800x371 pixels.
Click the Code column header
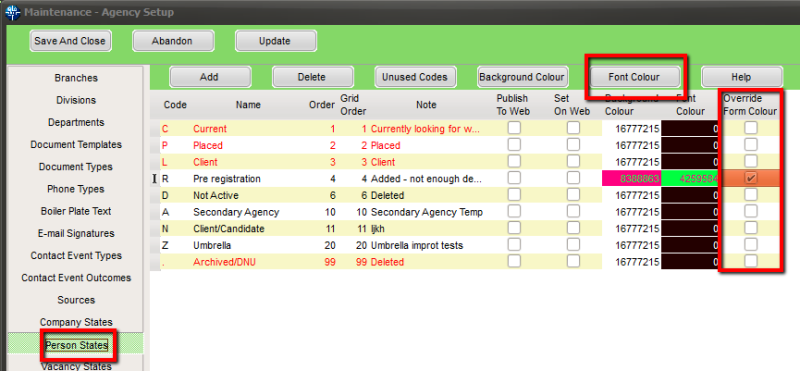coord(175,105)
